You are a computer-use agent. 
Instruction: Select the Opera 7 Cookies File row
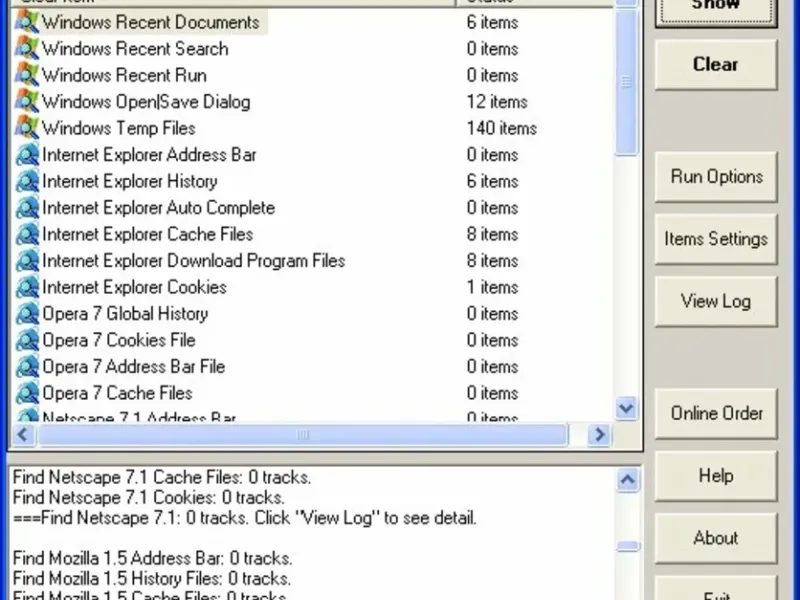312,340
